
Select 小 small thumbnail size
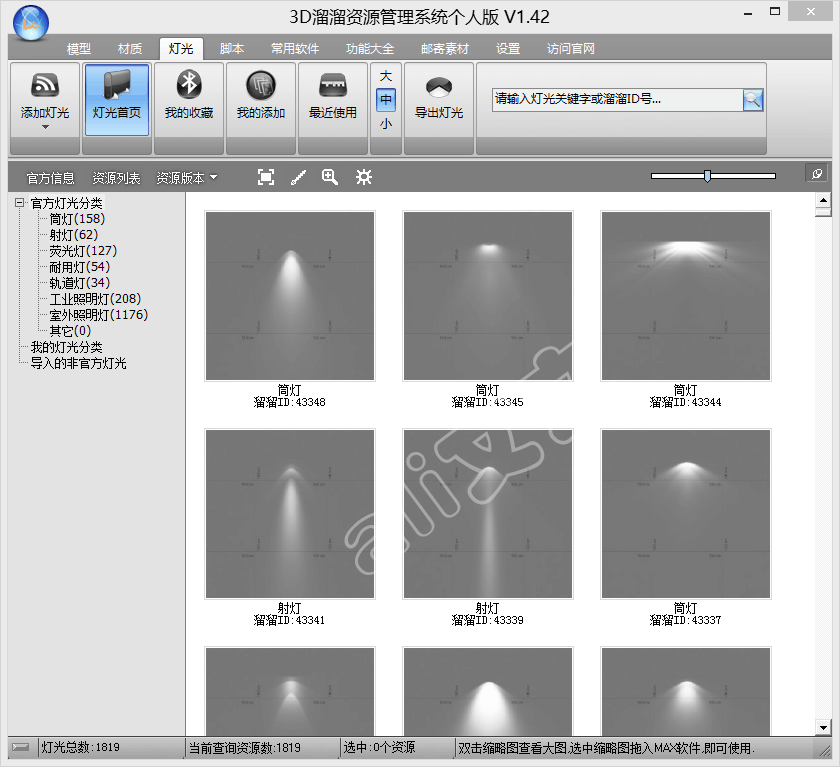(x=386, y=124)
